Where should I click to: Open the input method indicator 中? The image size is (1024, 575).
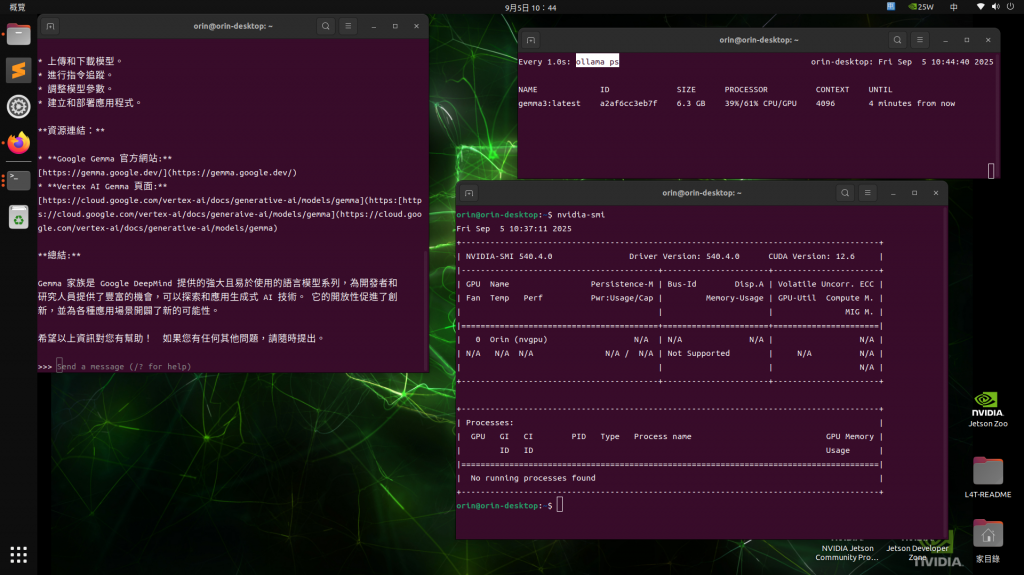point(953,7)
